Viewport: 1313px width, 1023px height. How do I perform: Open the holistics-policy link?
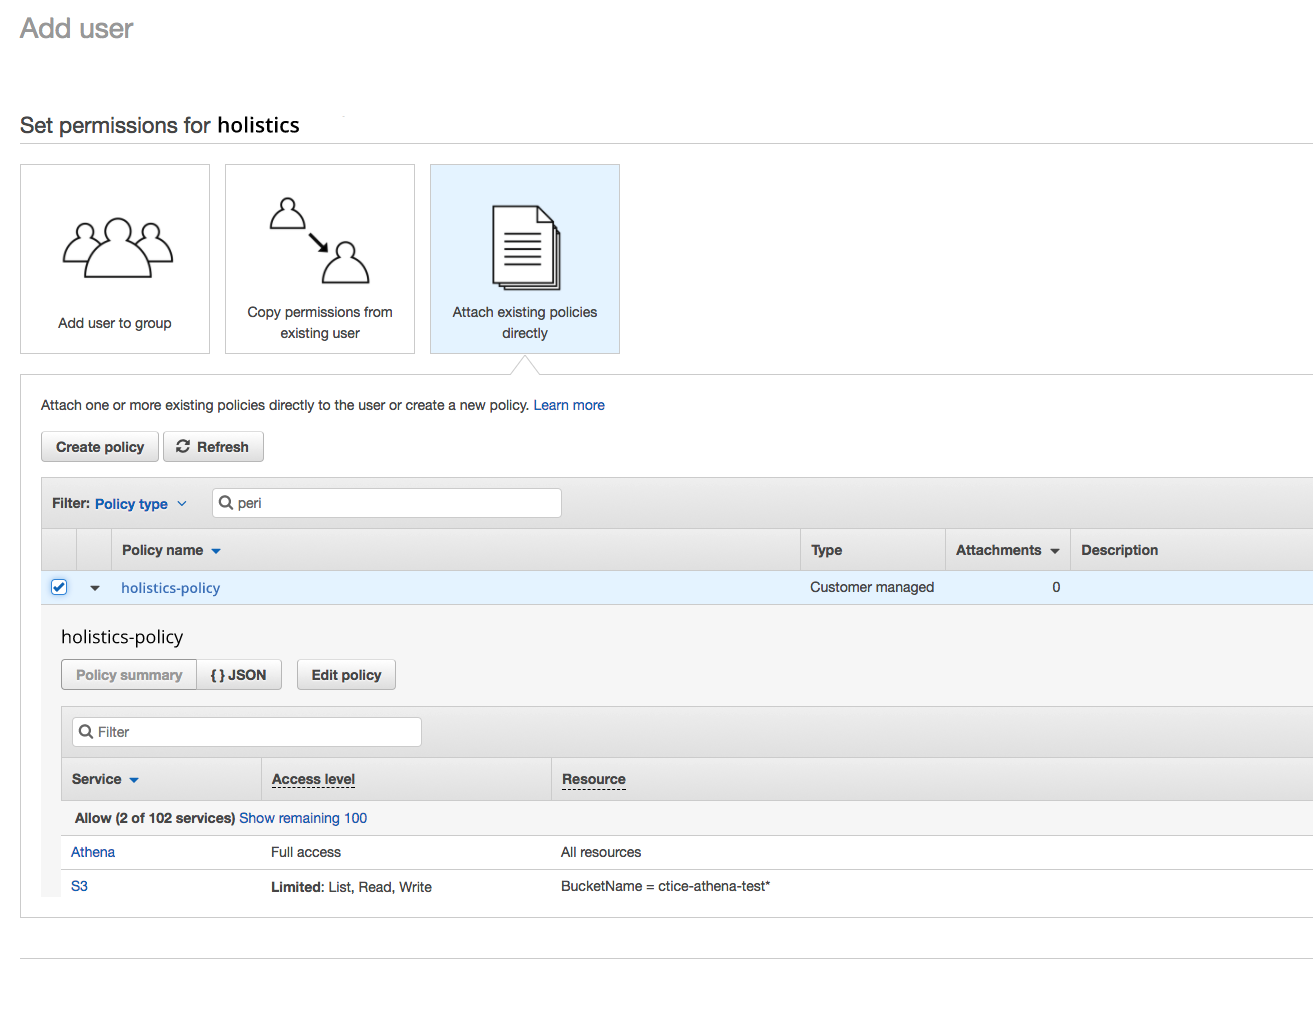171,588
